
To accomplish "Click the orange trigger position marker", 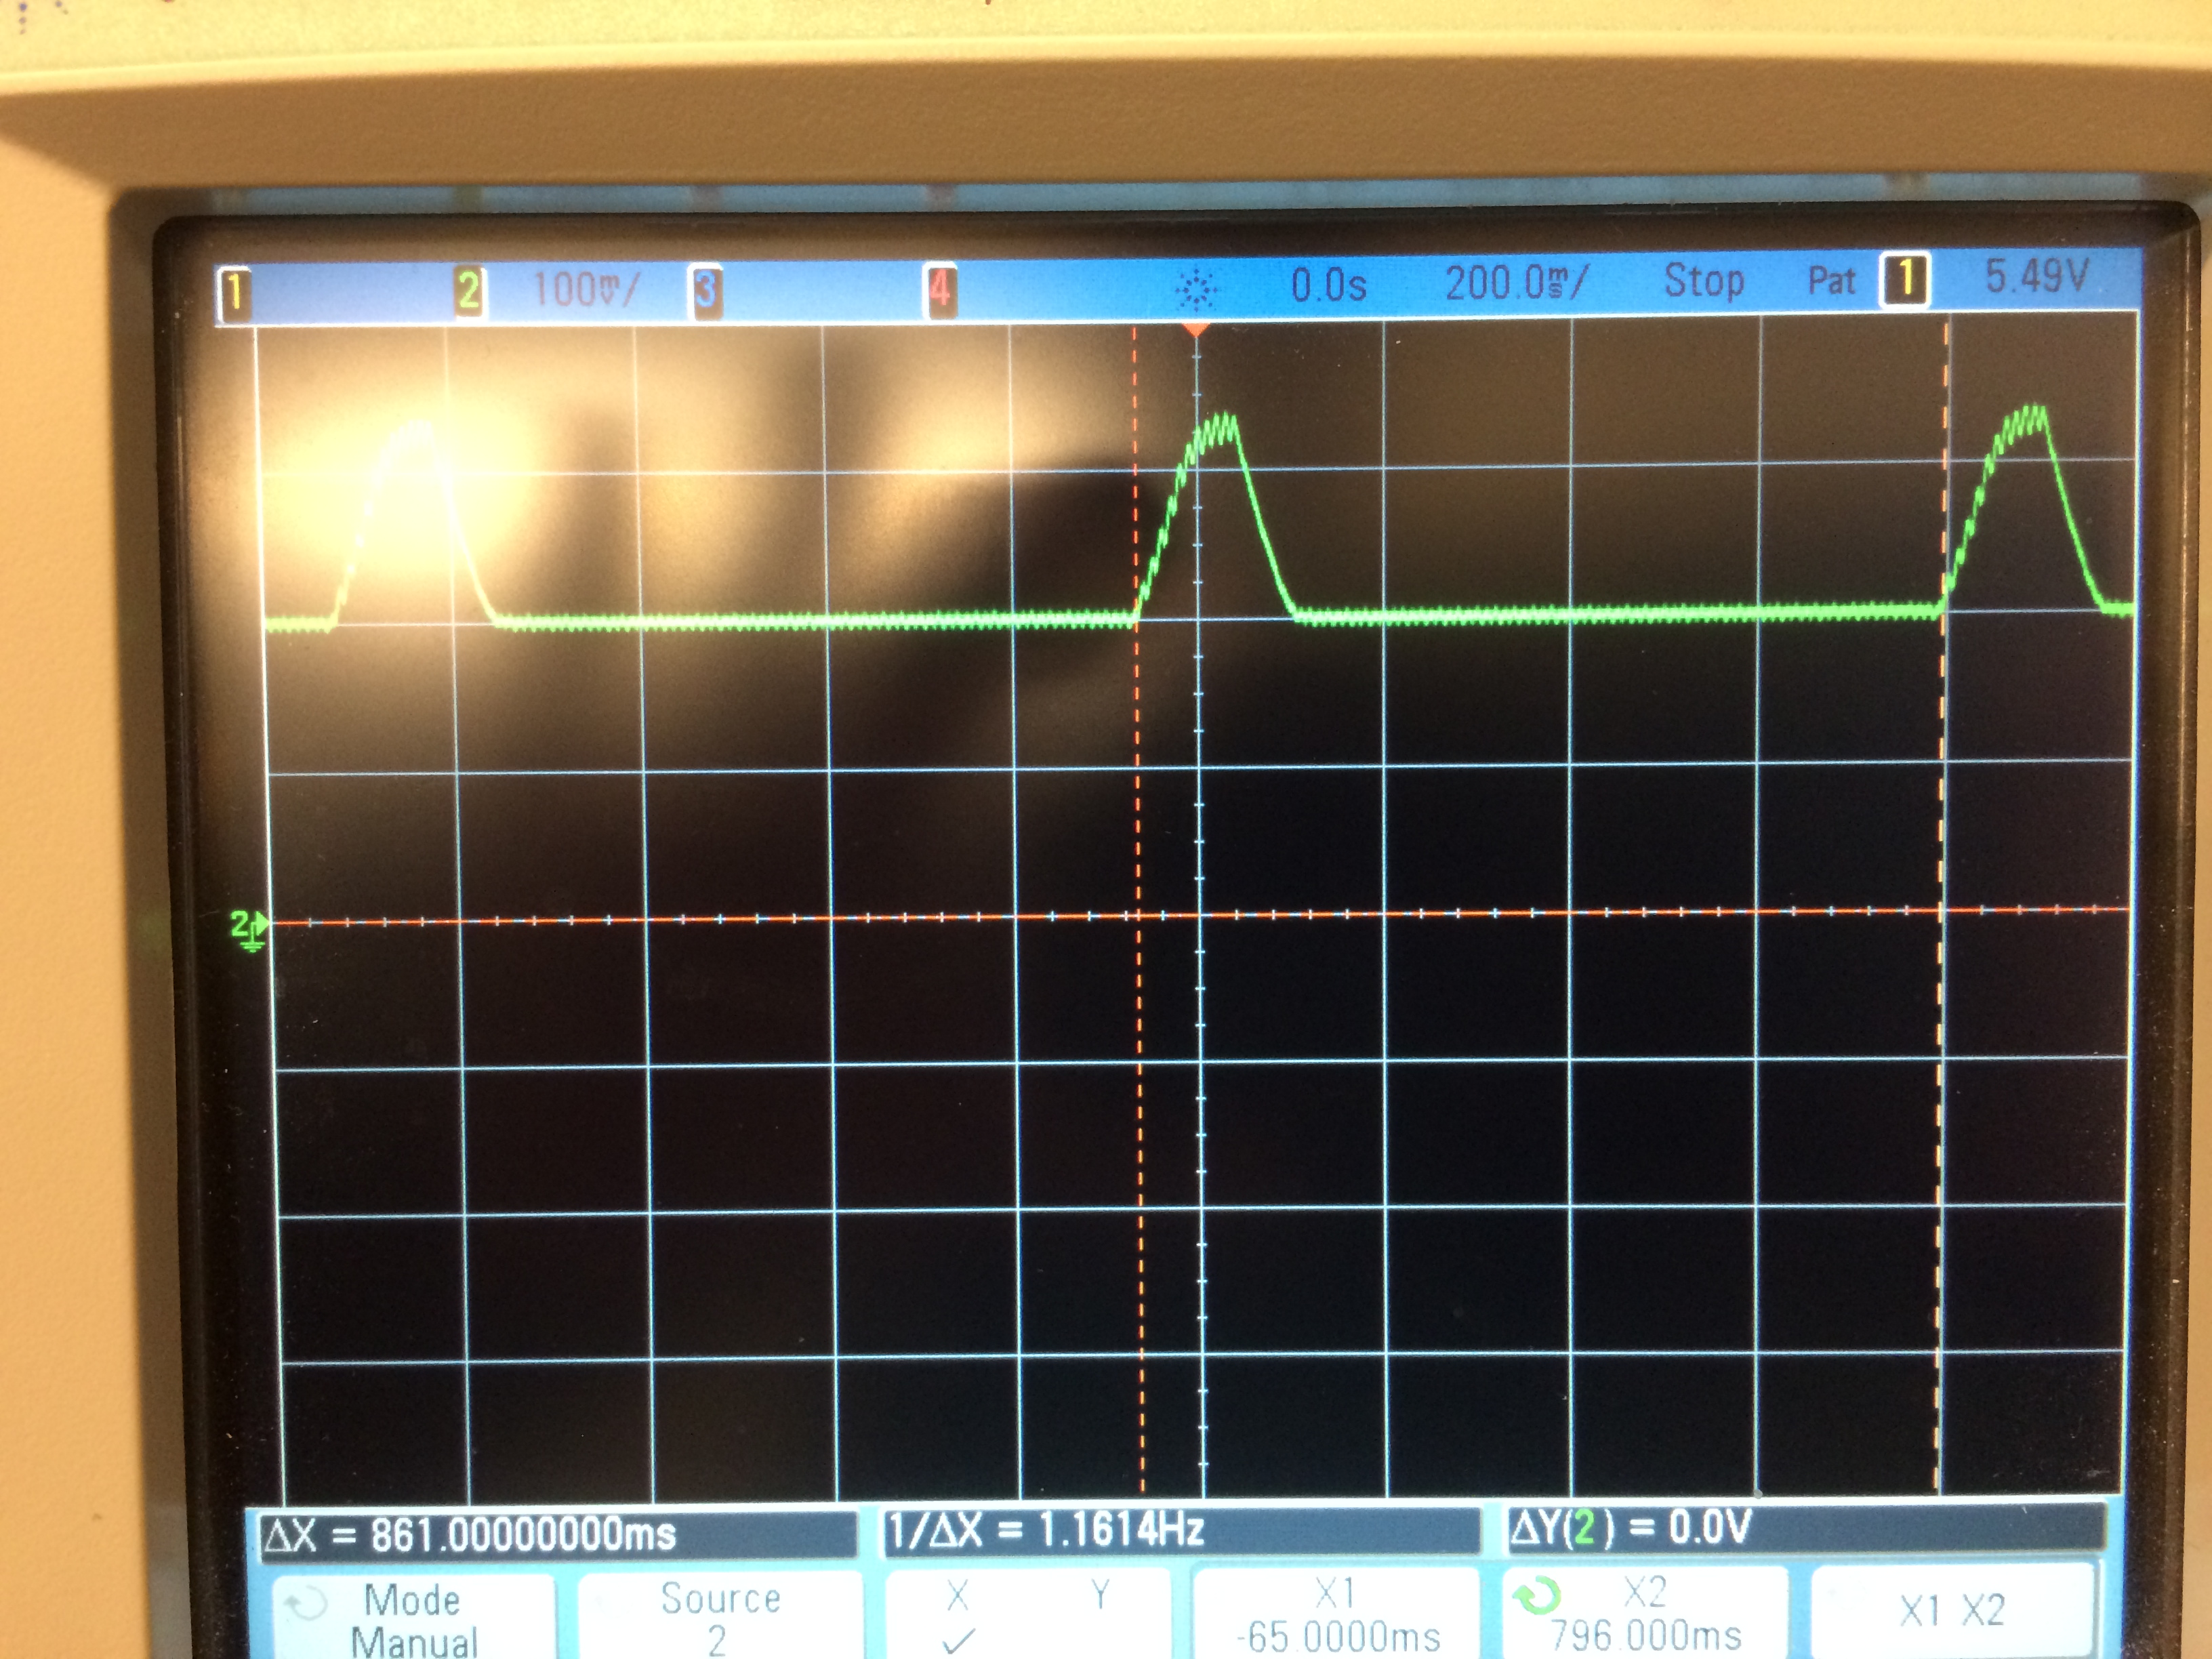I will click(1196, 329).
